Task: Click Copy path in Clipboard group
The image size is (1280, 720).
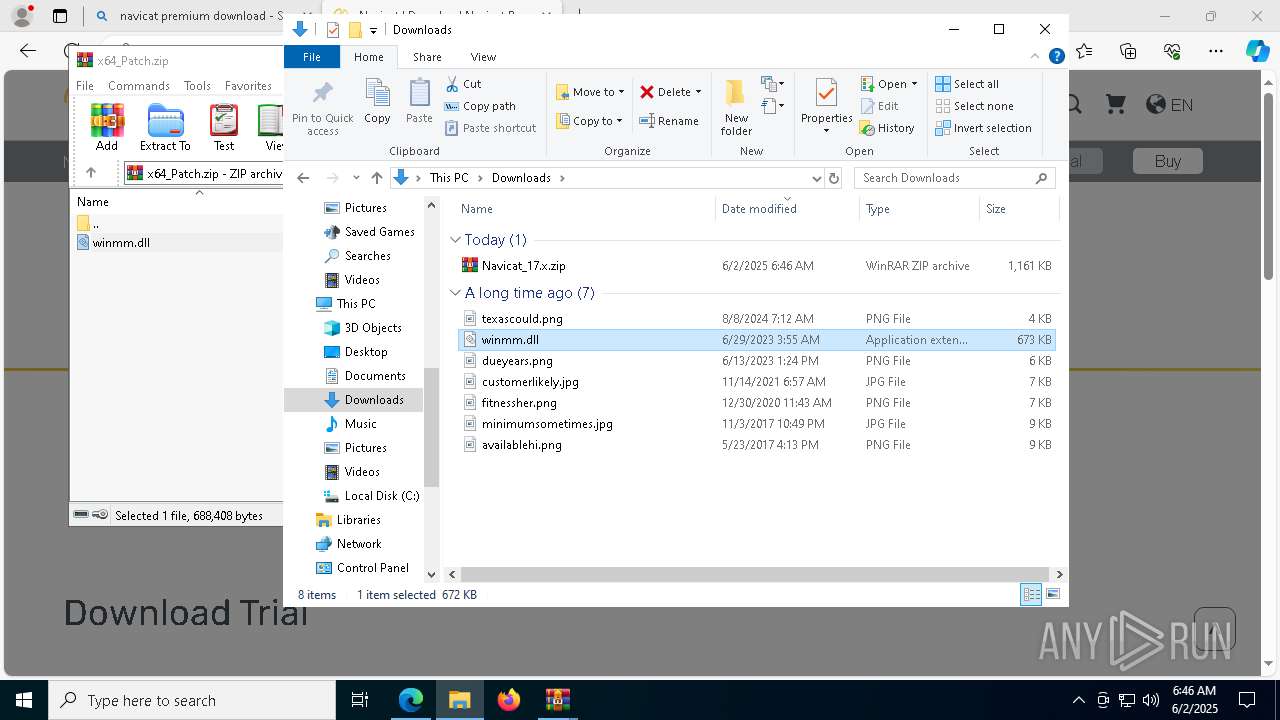Action: coord(480,106)
